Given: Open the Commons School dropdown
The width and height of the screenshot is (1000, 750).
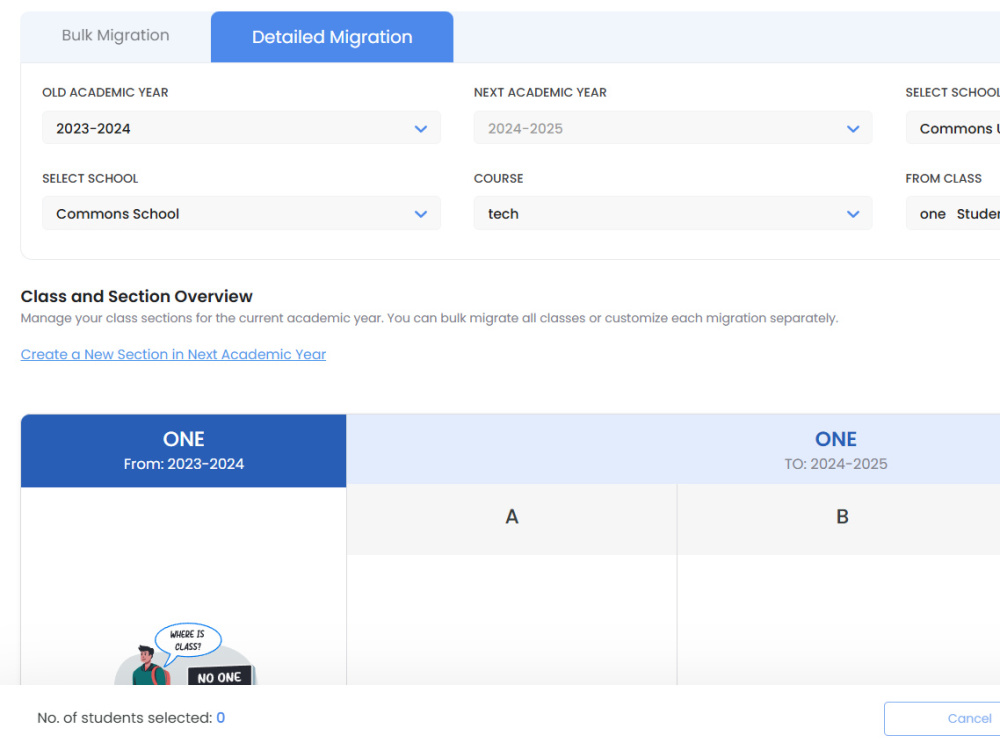Looking at the screenshot, I should pyautogui.click(x=241, y=213).
